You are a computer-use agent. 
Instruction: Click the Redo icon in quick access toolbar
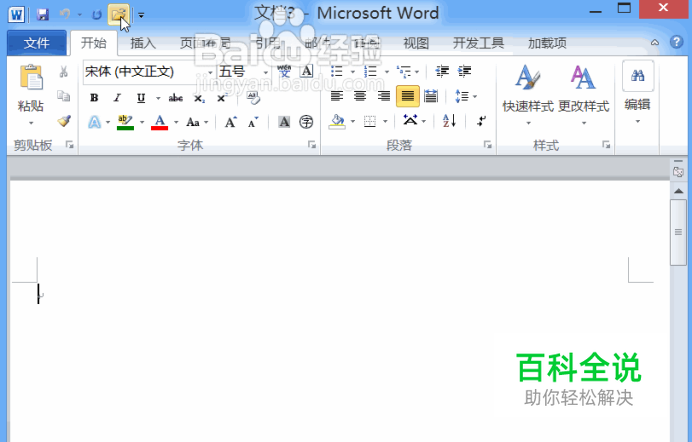click(96, 15)
